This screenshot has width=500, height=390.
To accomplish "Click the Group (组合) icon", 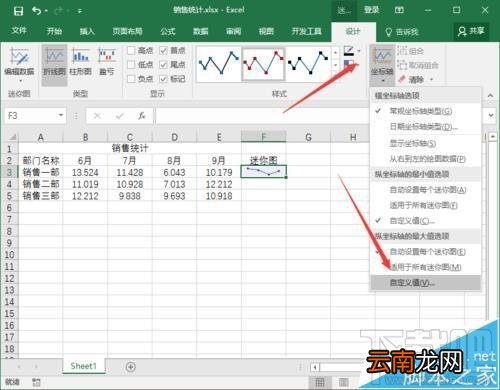I will pyautogui.click(x=402, y=51).
